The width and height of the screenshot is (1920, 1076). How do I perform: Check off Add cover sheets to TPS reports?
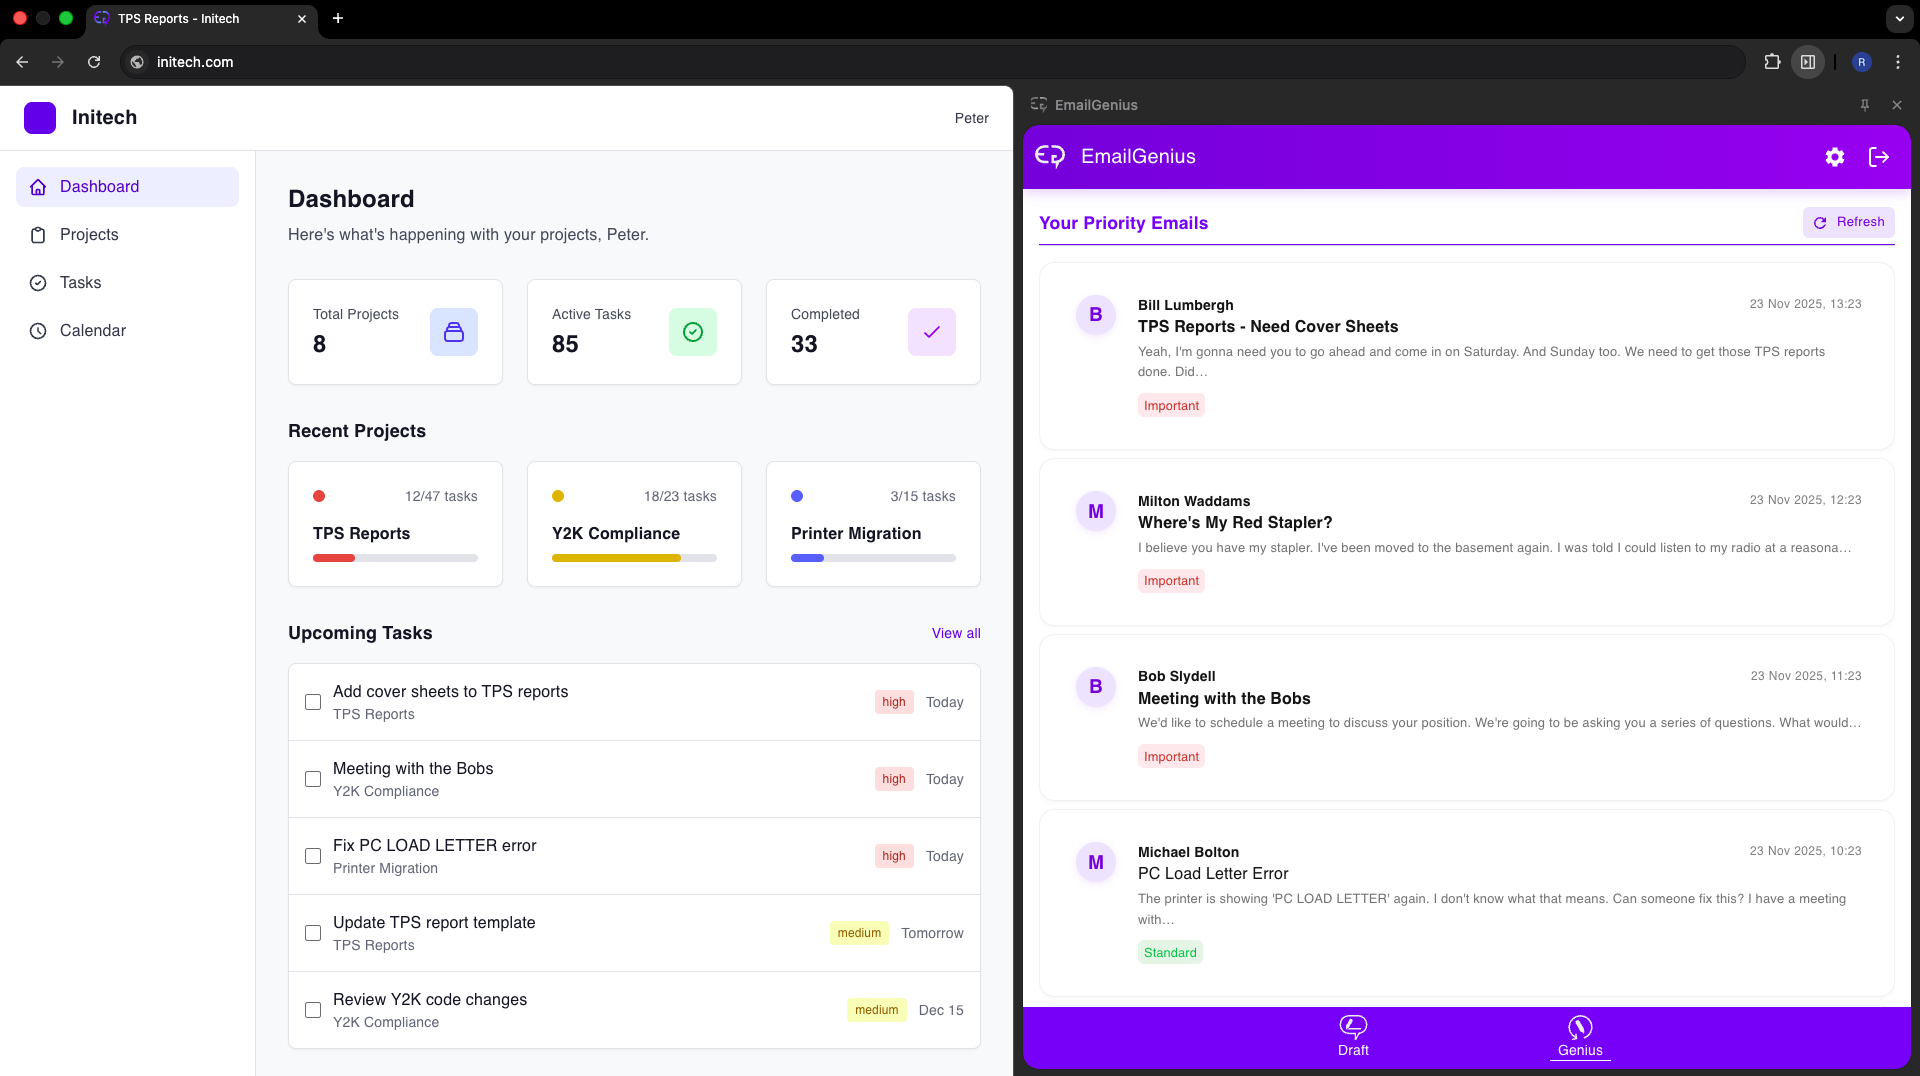(x=312, y=702)
